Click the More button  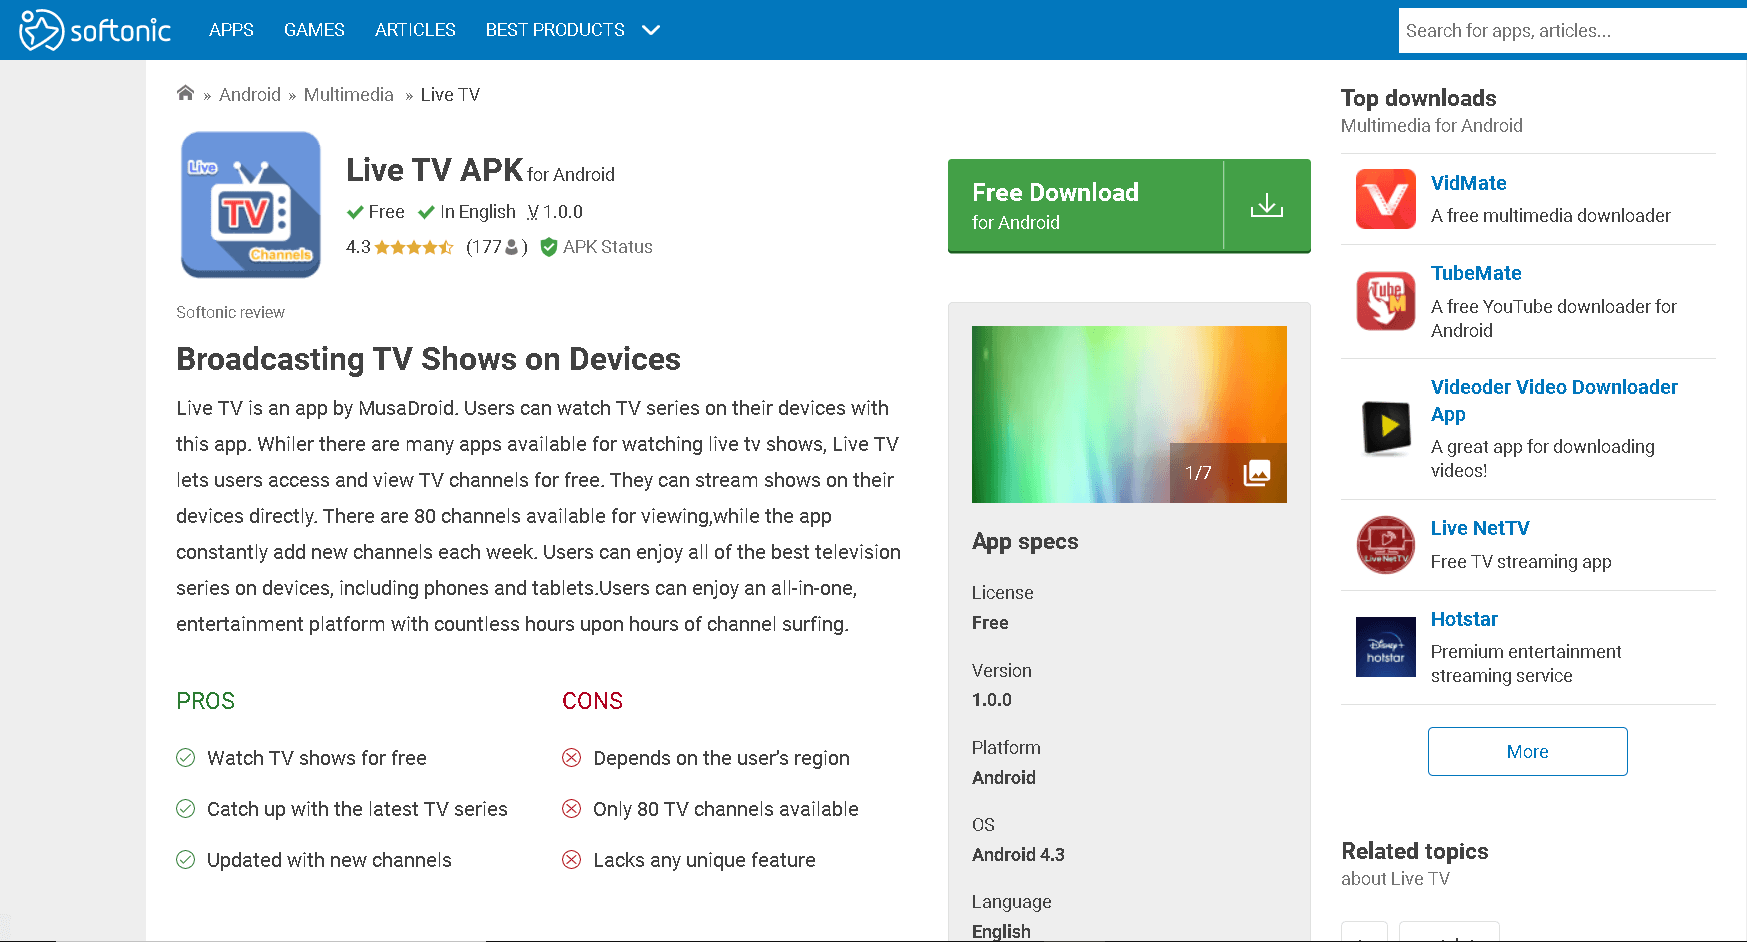point(1527,751)
